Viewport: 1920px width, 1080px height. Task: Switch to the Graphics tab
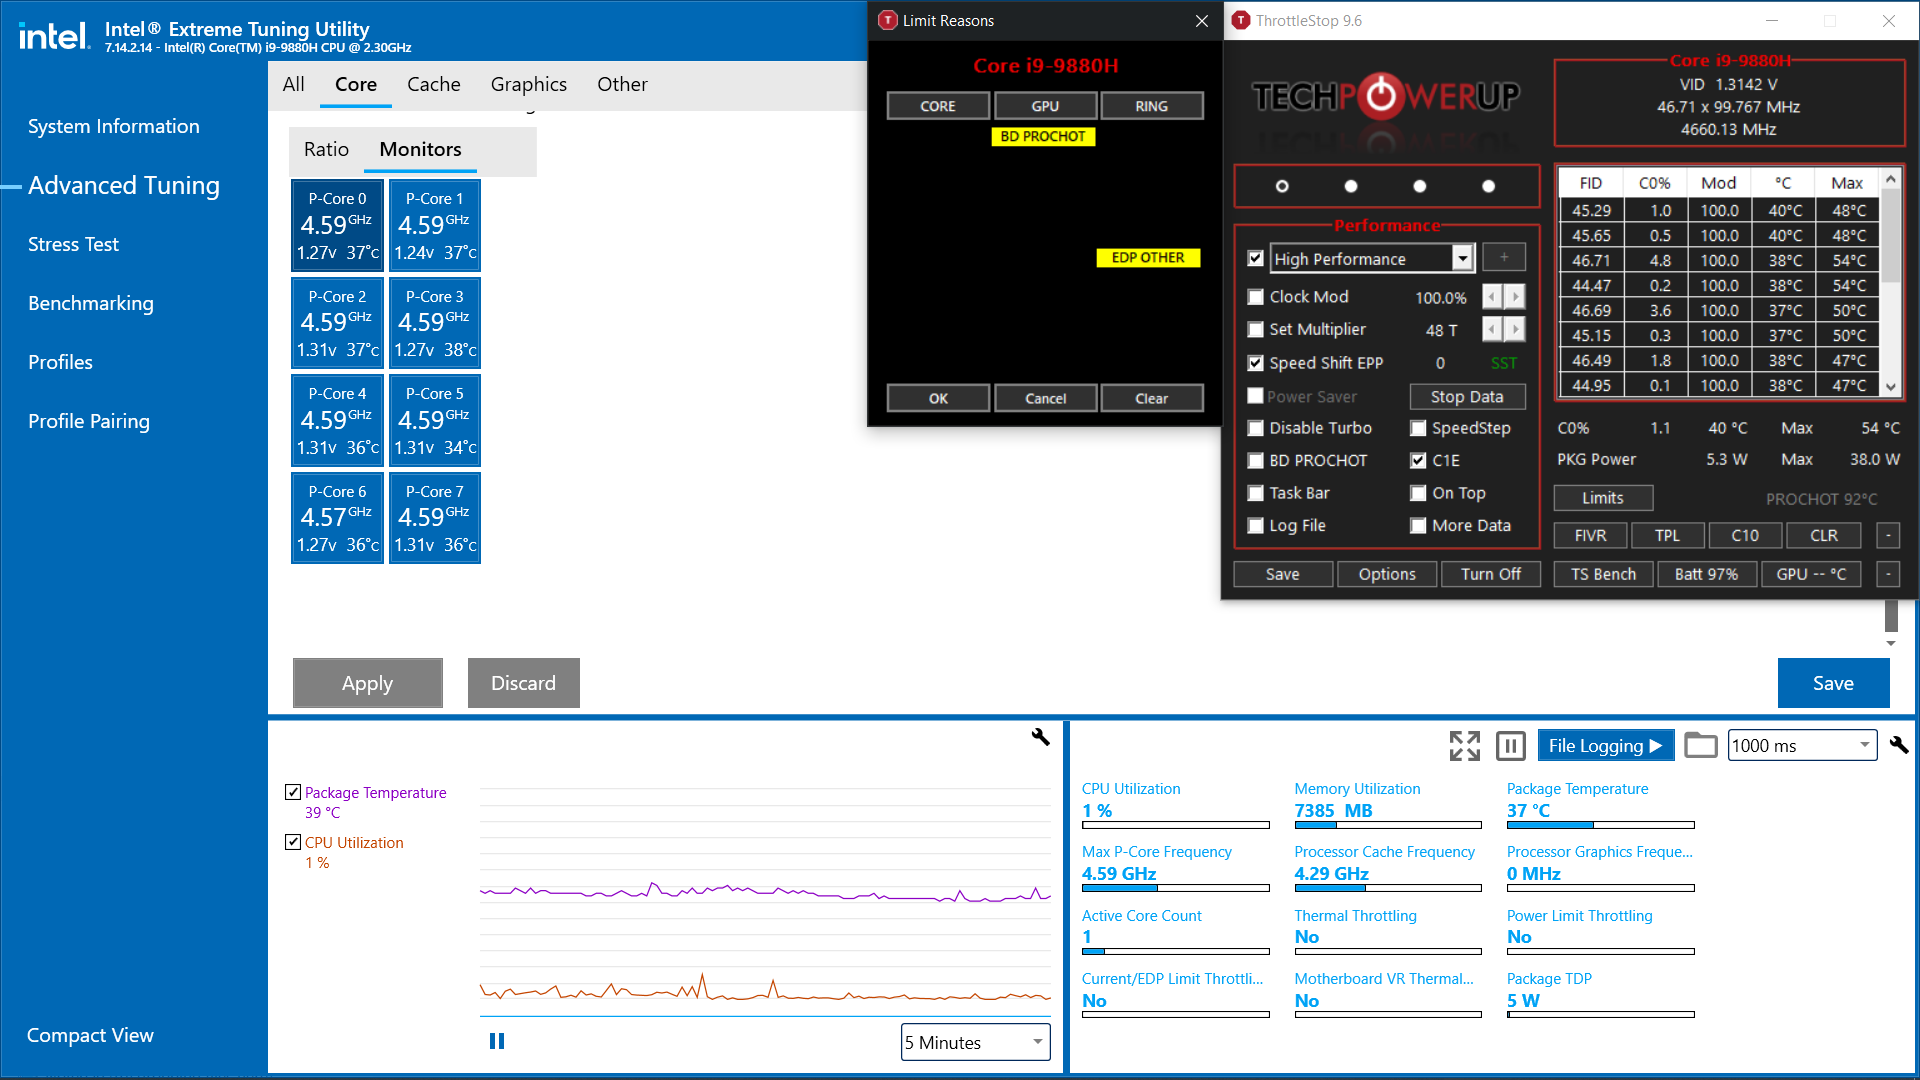529,84
